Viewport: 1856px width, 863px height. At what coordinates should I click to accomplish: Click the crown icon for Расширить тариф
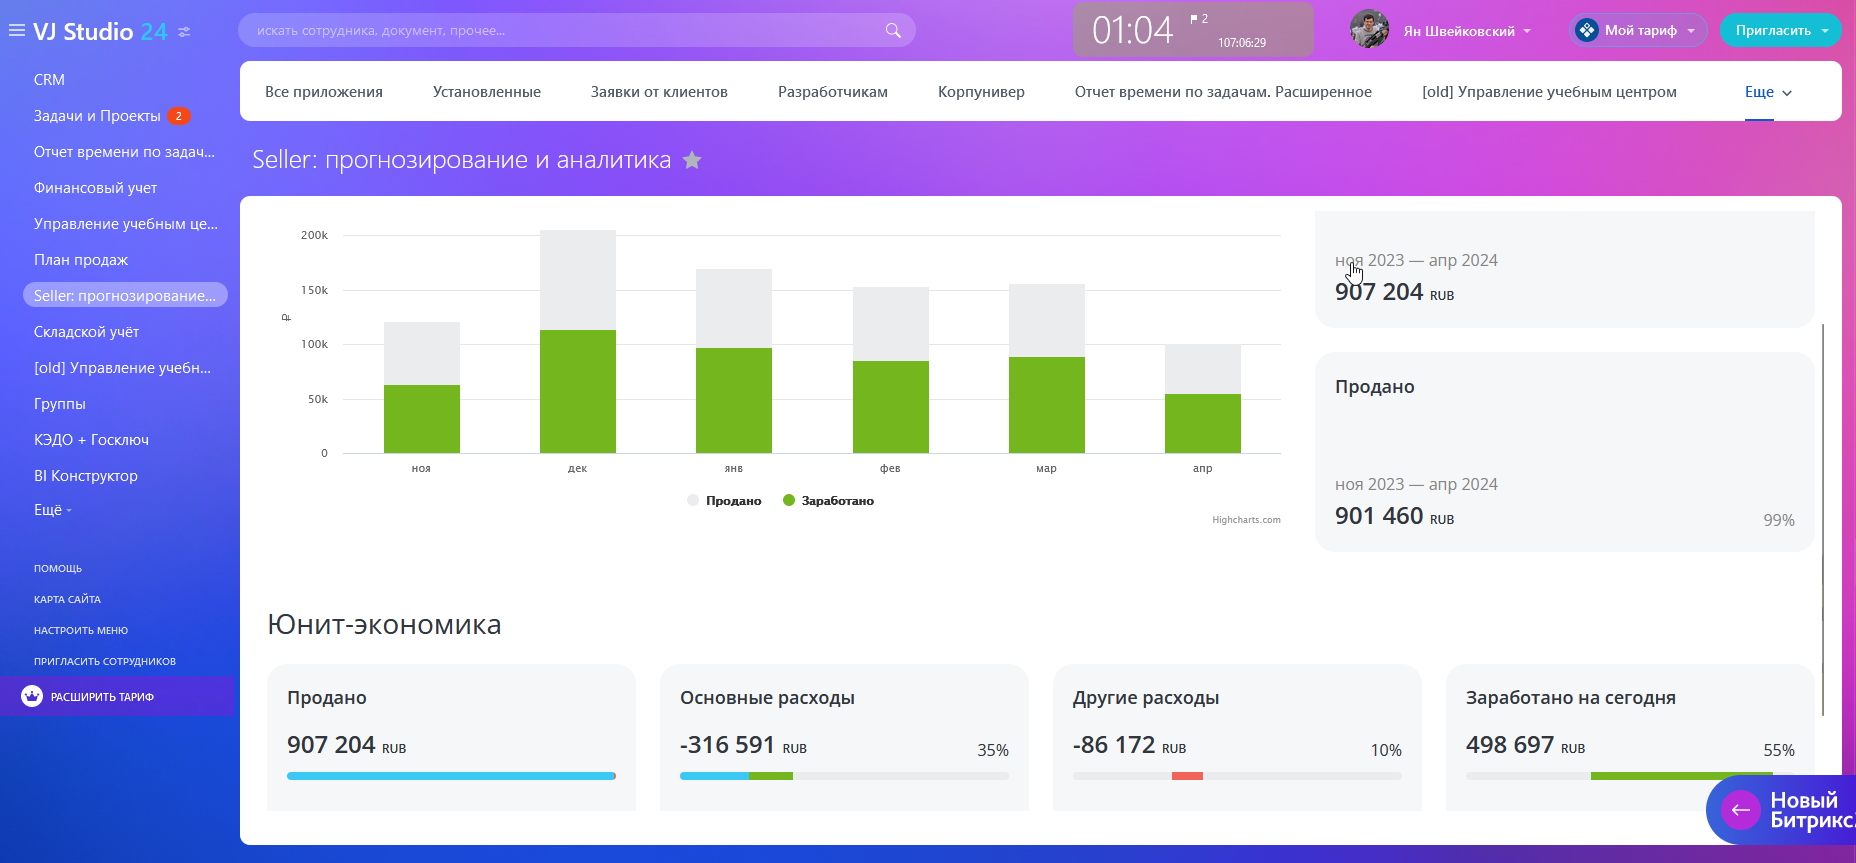pos(32,696)
